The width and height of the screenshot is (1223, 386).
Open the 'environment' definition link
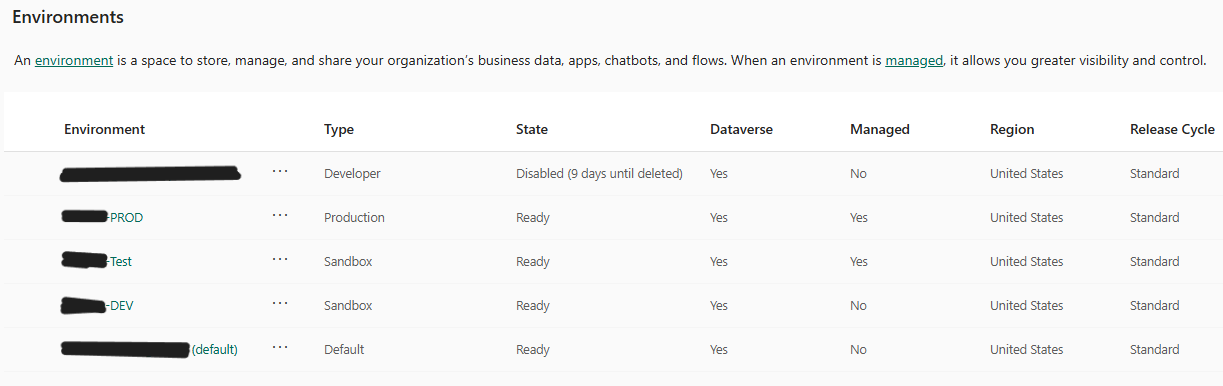coord(74,60)
